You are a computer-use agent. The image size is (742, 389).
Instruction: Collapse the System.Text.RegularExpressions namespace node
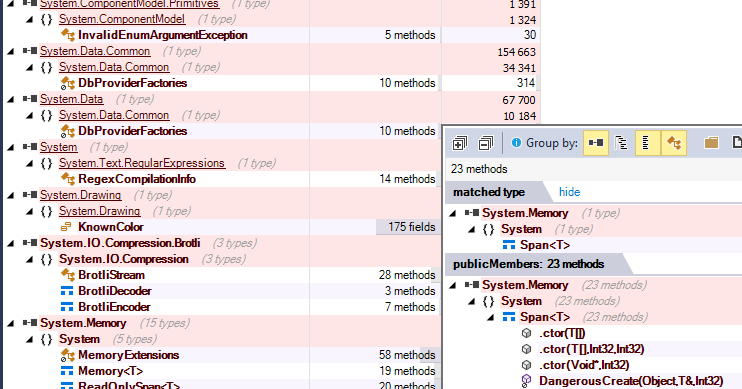click(29, 163)
